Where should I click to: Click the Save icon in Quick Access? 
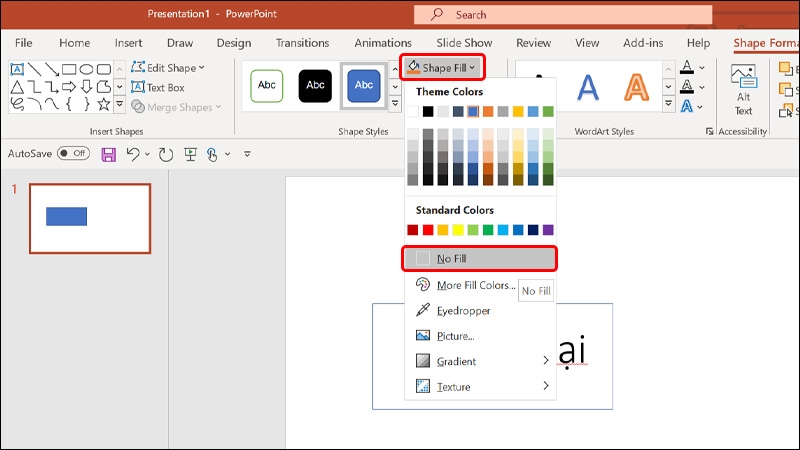pyautogui.click(x=108, y=154)
